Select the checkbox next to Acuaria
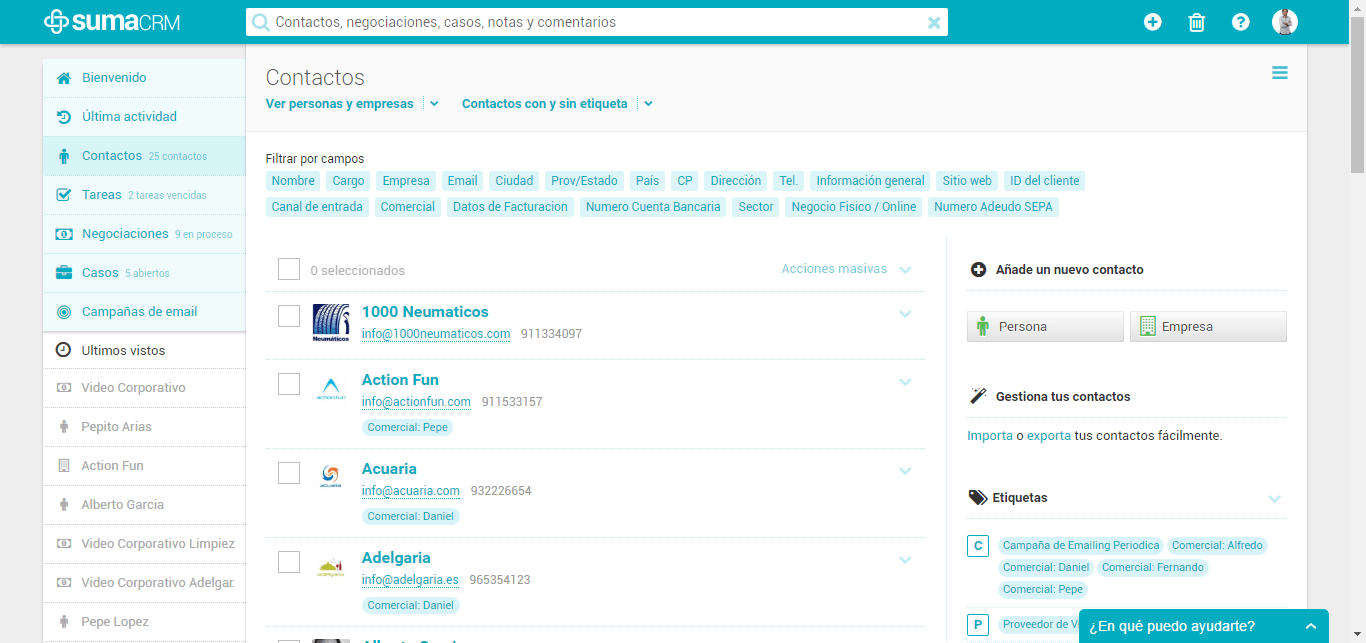This screenshot has height=643, width=1366. click(x=288, y=472)
